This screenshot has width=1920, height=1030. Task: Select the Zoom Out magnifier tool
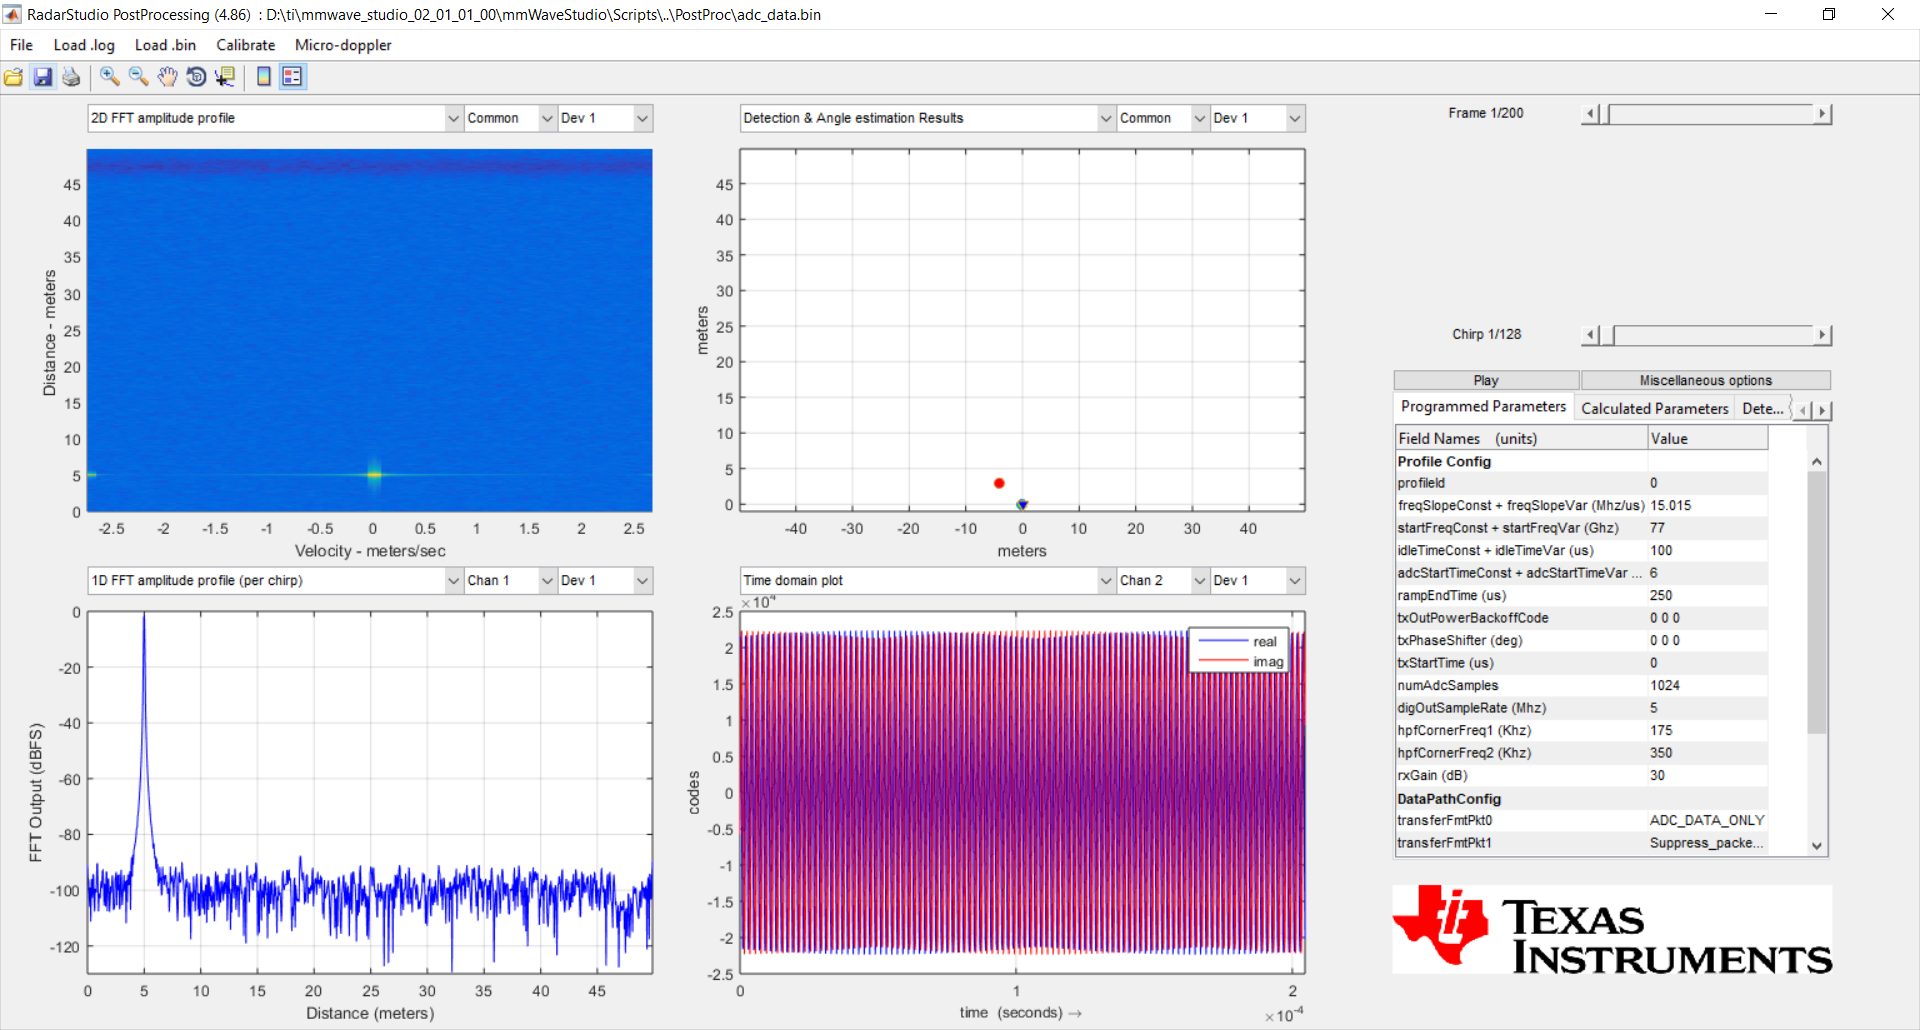point(138,77)
